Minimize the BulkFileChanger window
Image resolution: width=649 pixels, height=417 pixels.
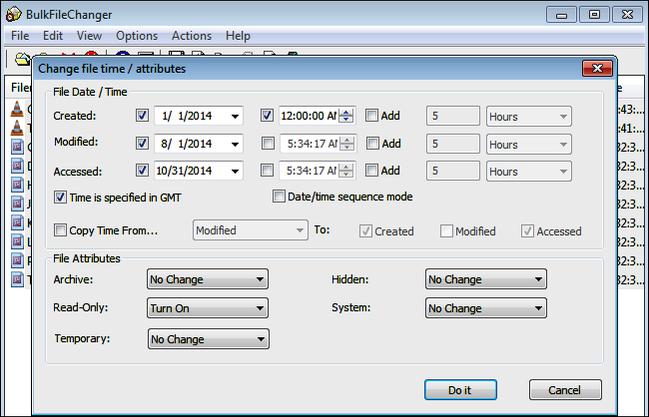tap(561, 15)
